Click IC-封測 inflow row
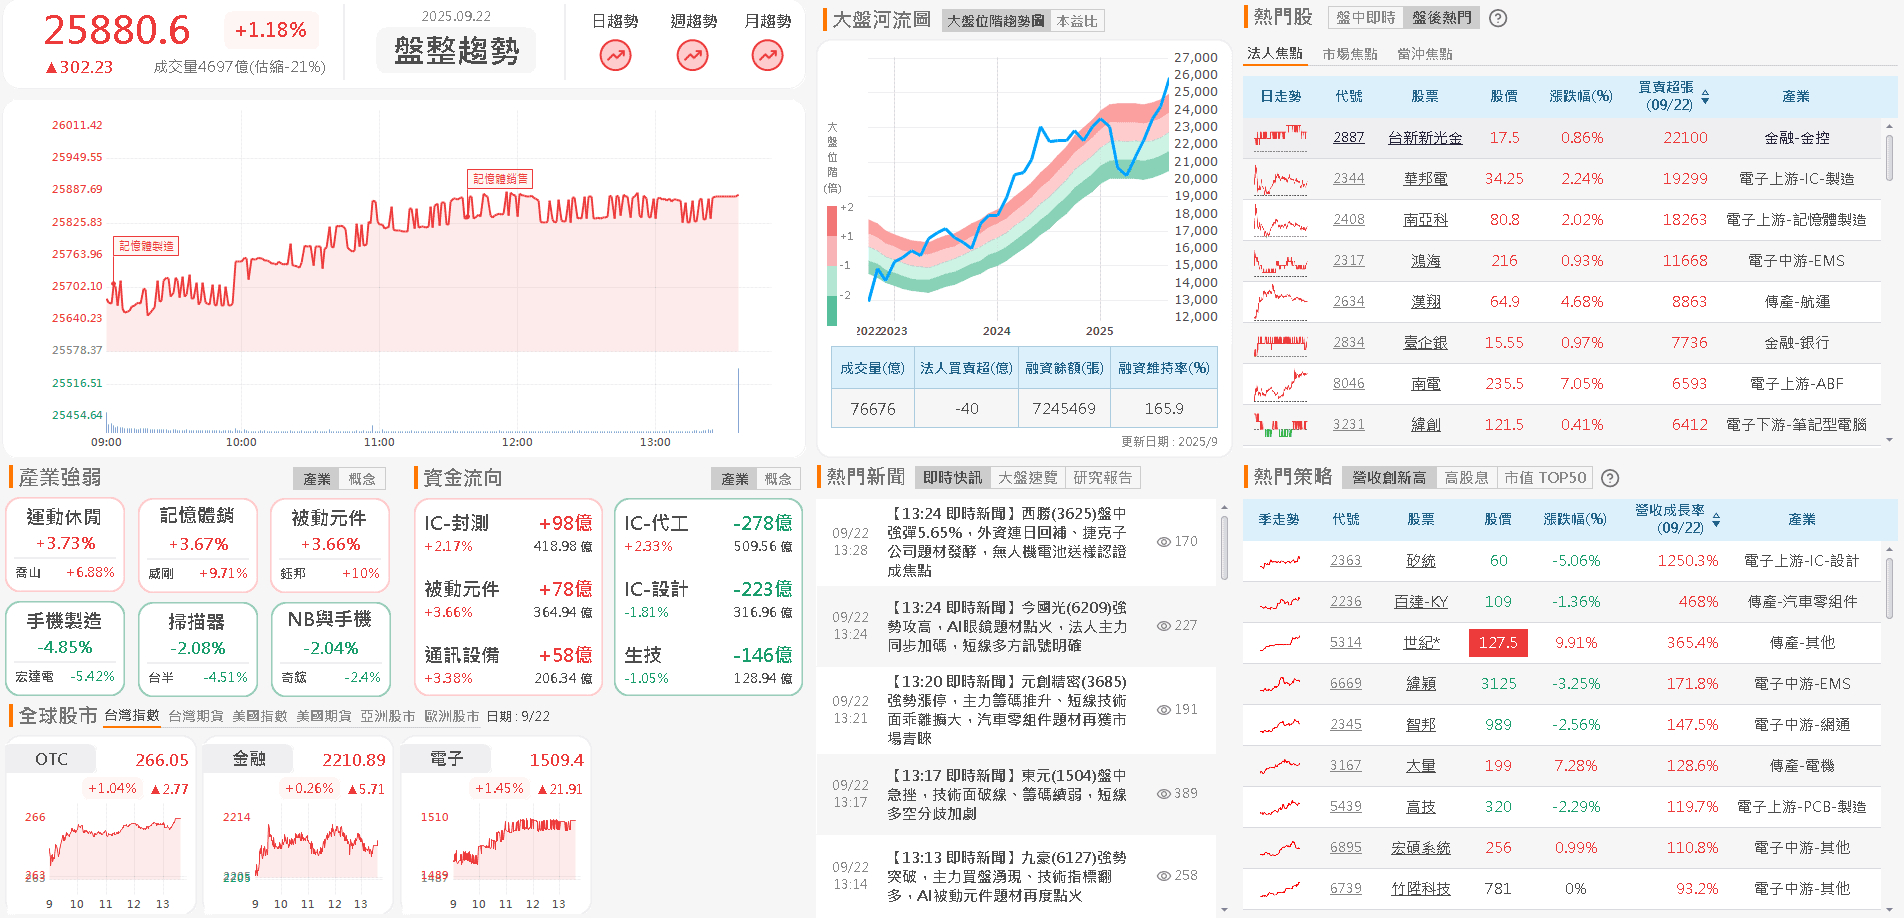 click(x=508, y=533)
